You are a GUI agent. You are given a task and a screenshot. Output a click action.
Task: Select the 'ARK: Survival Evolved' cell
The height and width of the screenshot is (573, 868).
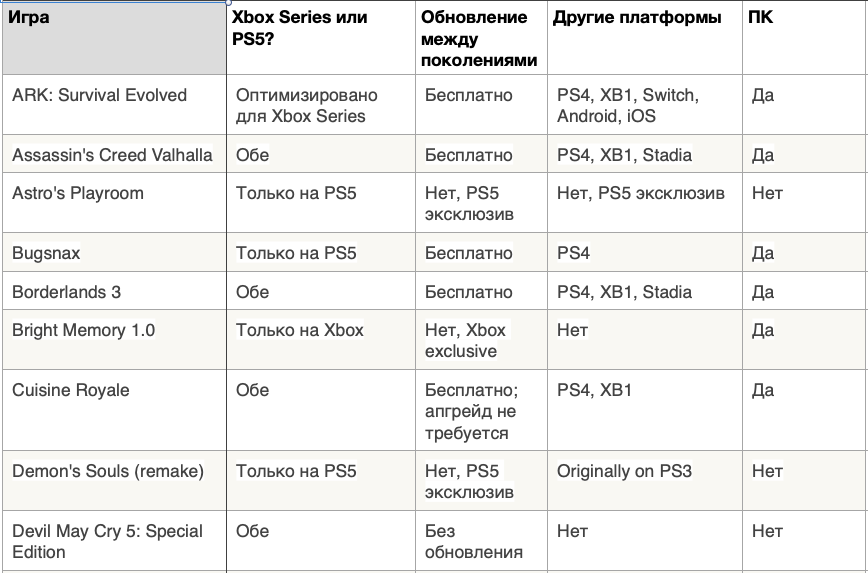[x=100, y=95]
